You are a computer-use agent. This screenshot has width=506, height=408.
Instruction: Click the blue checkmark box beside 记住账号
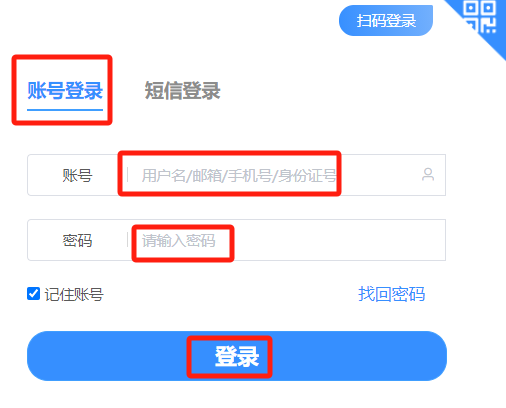pyautogui.click(x=33, y=294)
